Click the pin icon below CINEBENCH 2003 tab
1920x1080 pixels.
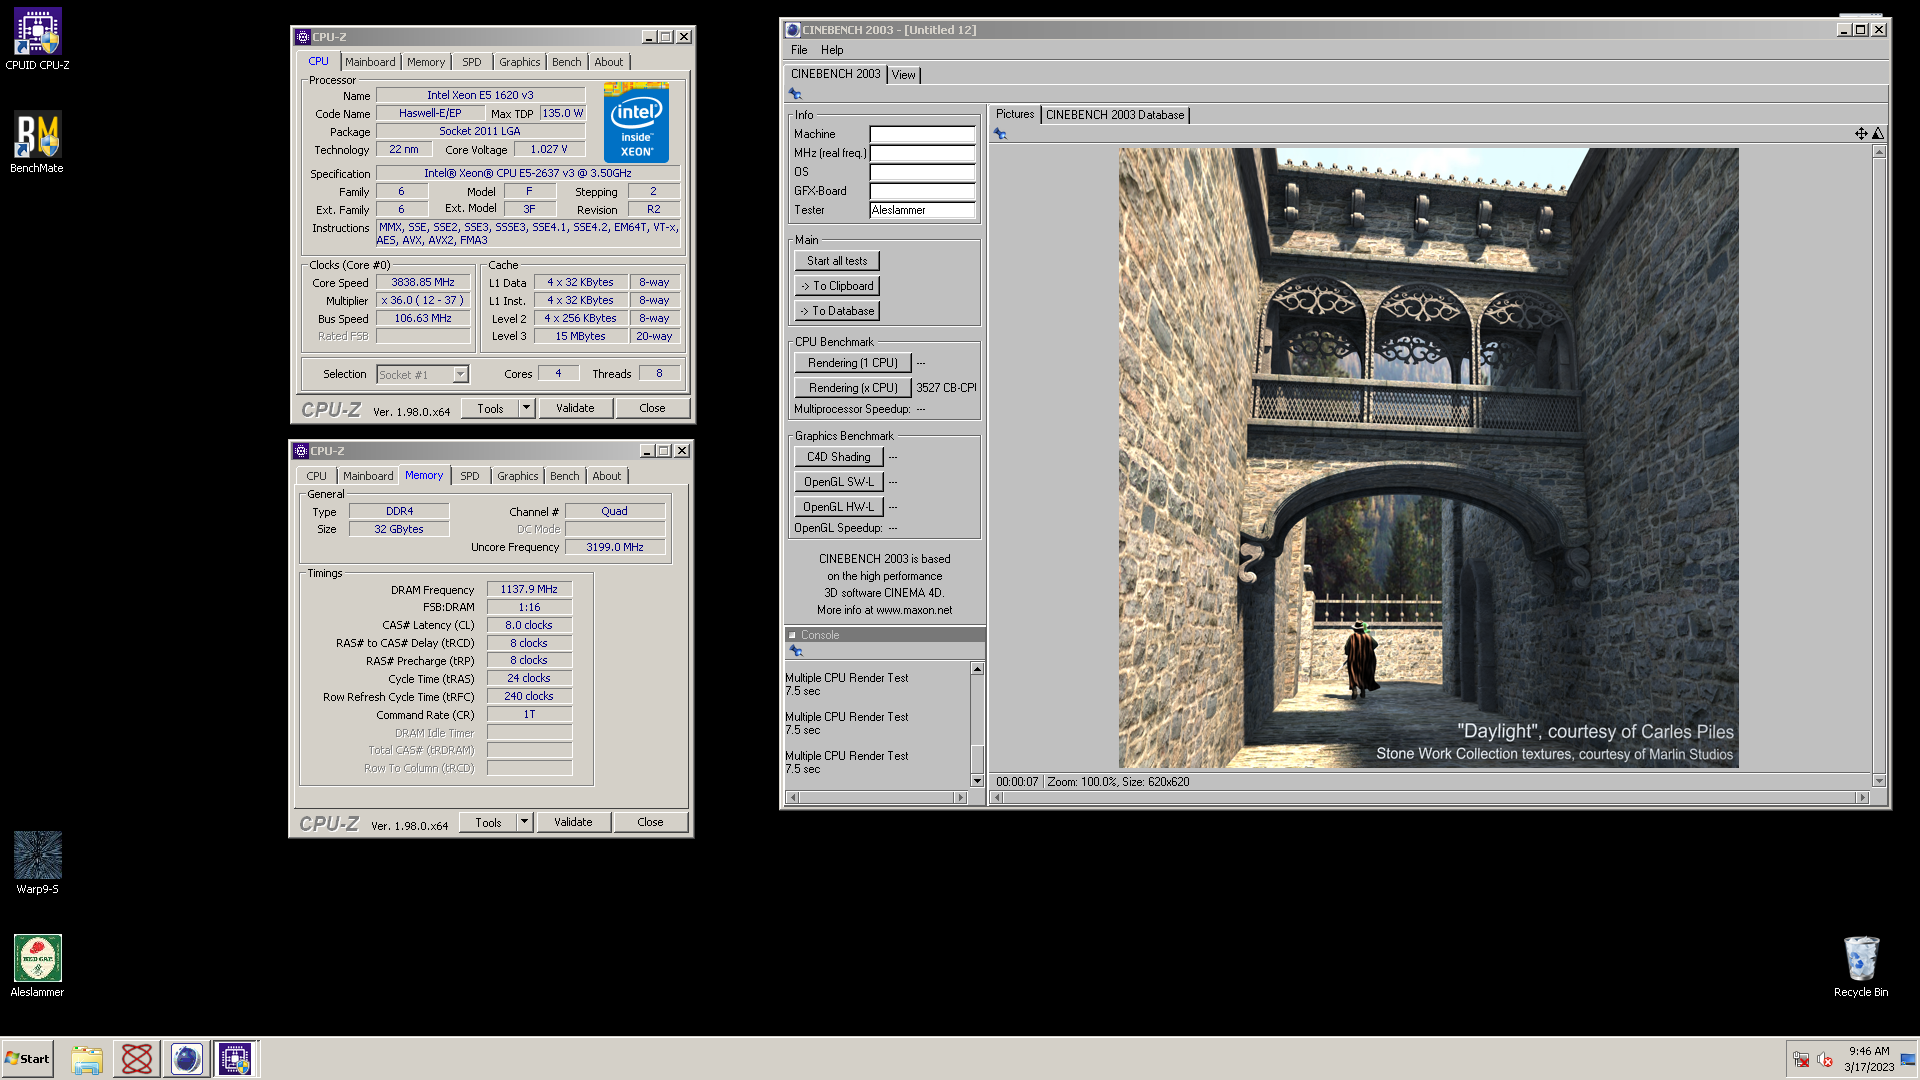point(795,94)
